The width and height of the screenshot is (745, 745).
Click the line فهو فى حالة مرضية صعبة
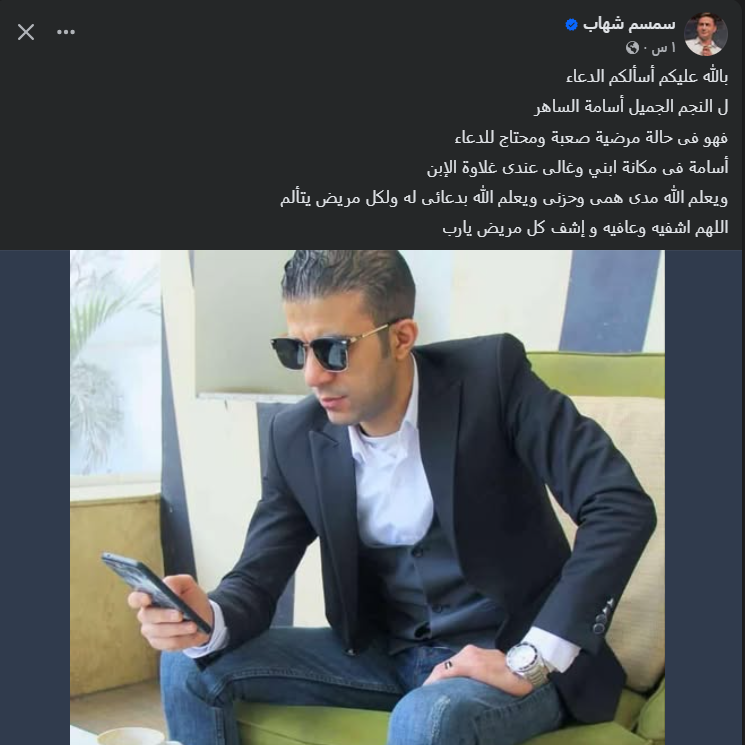[591, 137]
